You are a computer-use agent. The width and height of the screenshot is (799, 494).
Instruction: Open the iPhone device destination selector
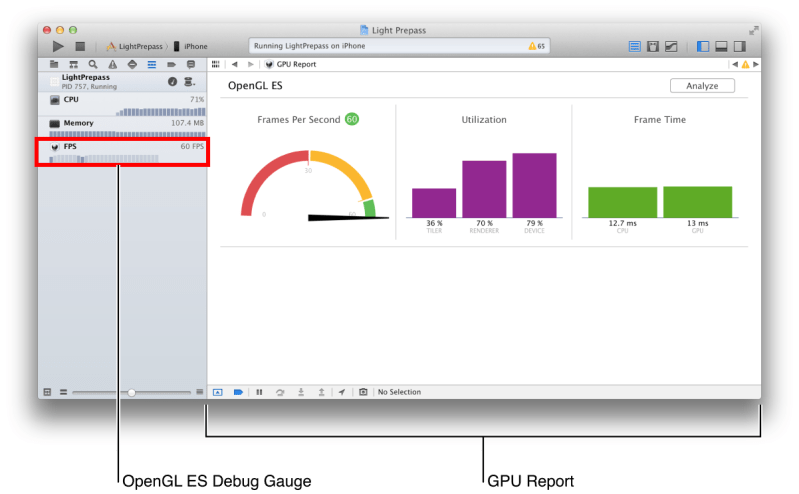pos(191,46)
